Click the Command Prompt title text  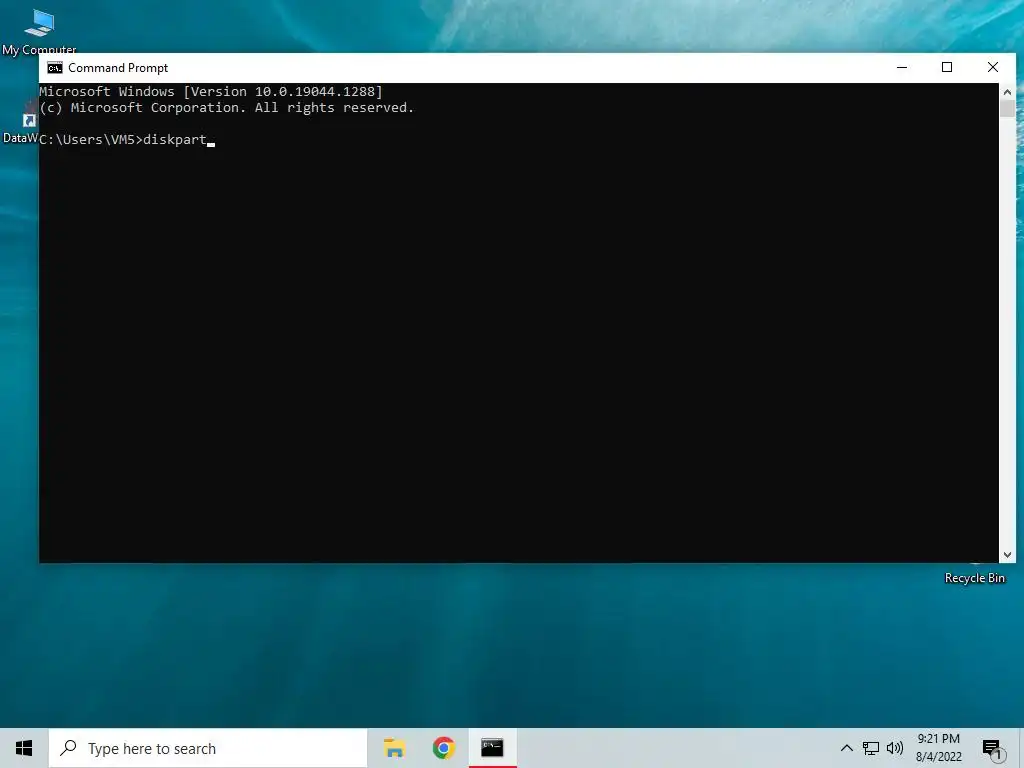point(118,68)
